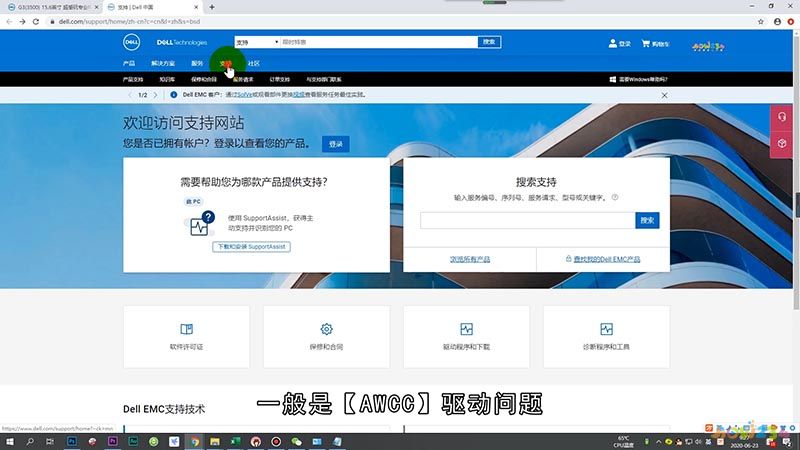Screen dimensions: 800x450
Task: Click the browser forward arrow
Action: 22,21
